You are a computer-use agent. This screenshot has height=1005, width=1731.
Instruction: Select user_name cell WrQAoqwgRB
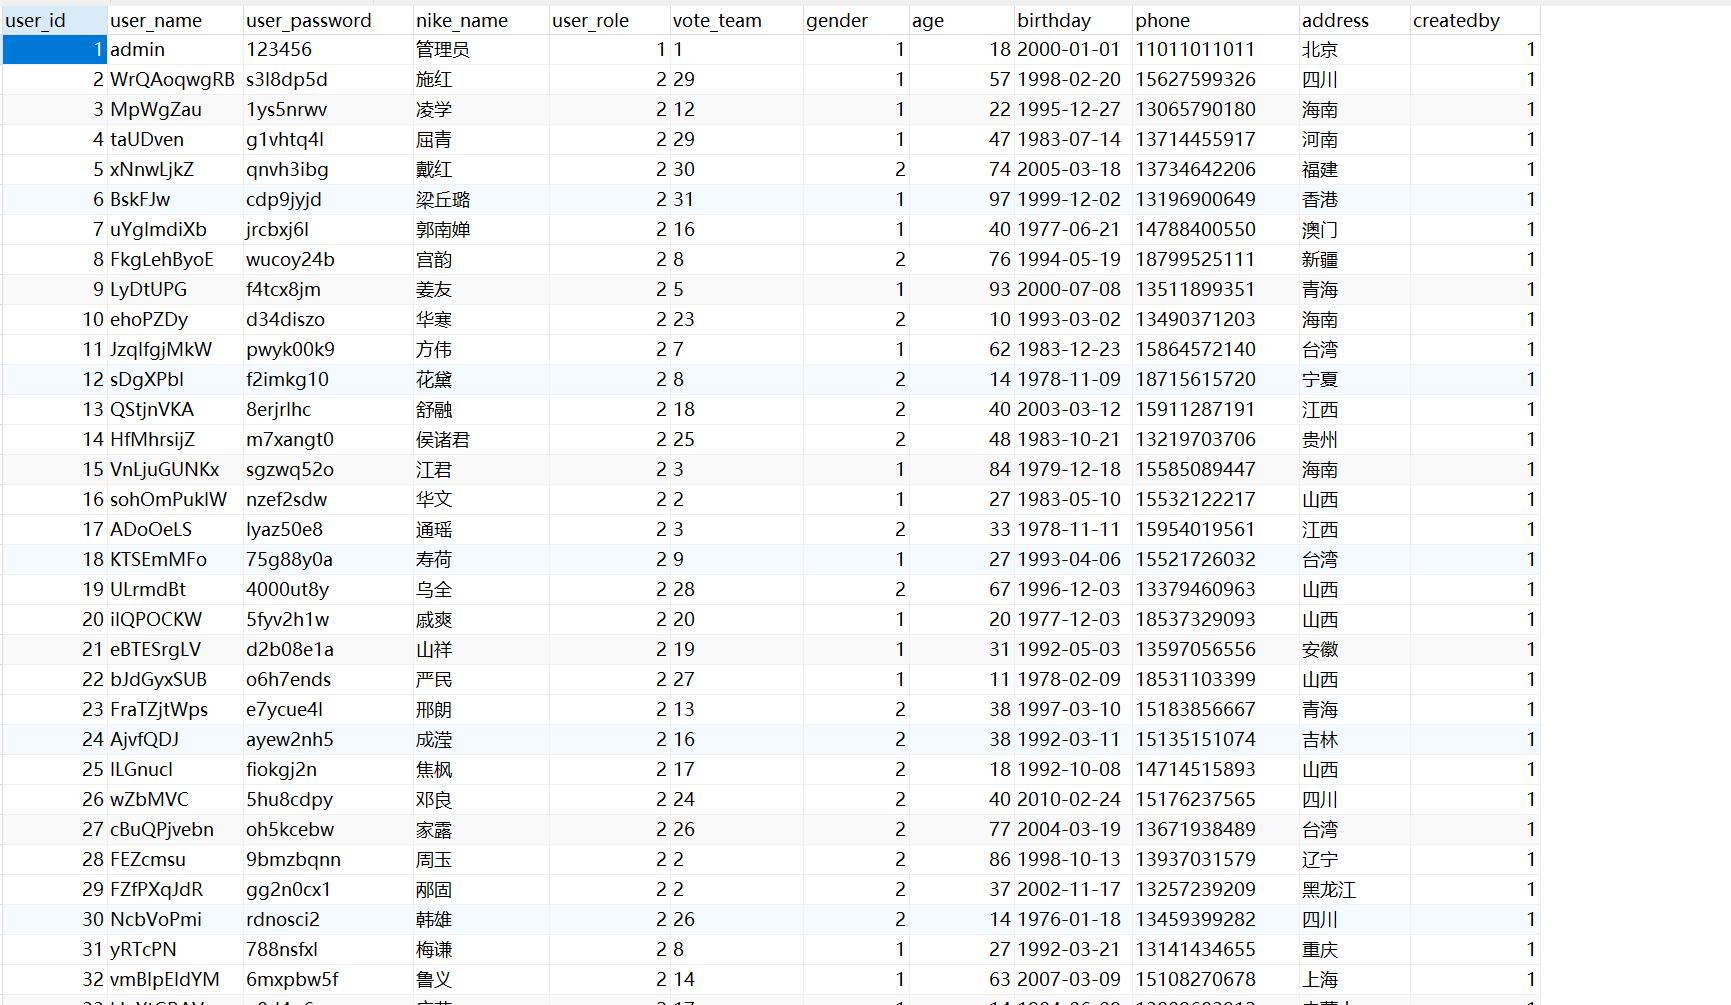174,79
